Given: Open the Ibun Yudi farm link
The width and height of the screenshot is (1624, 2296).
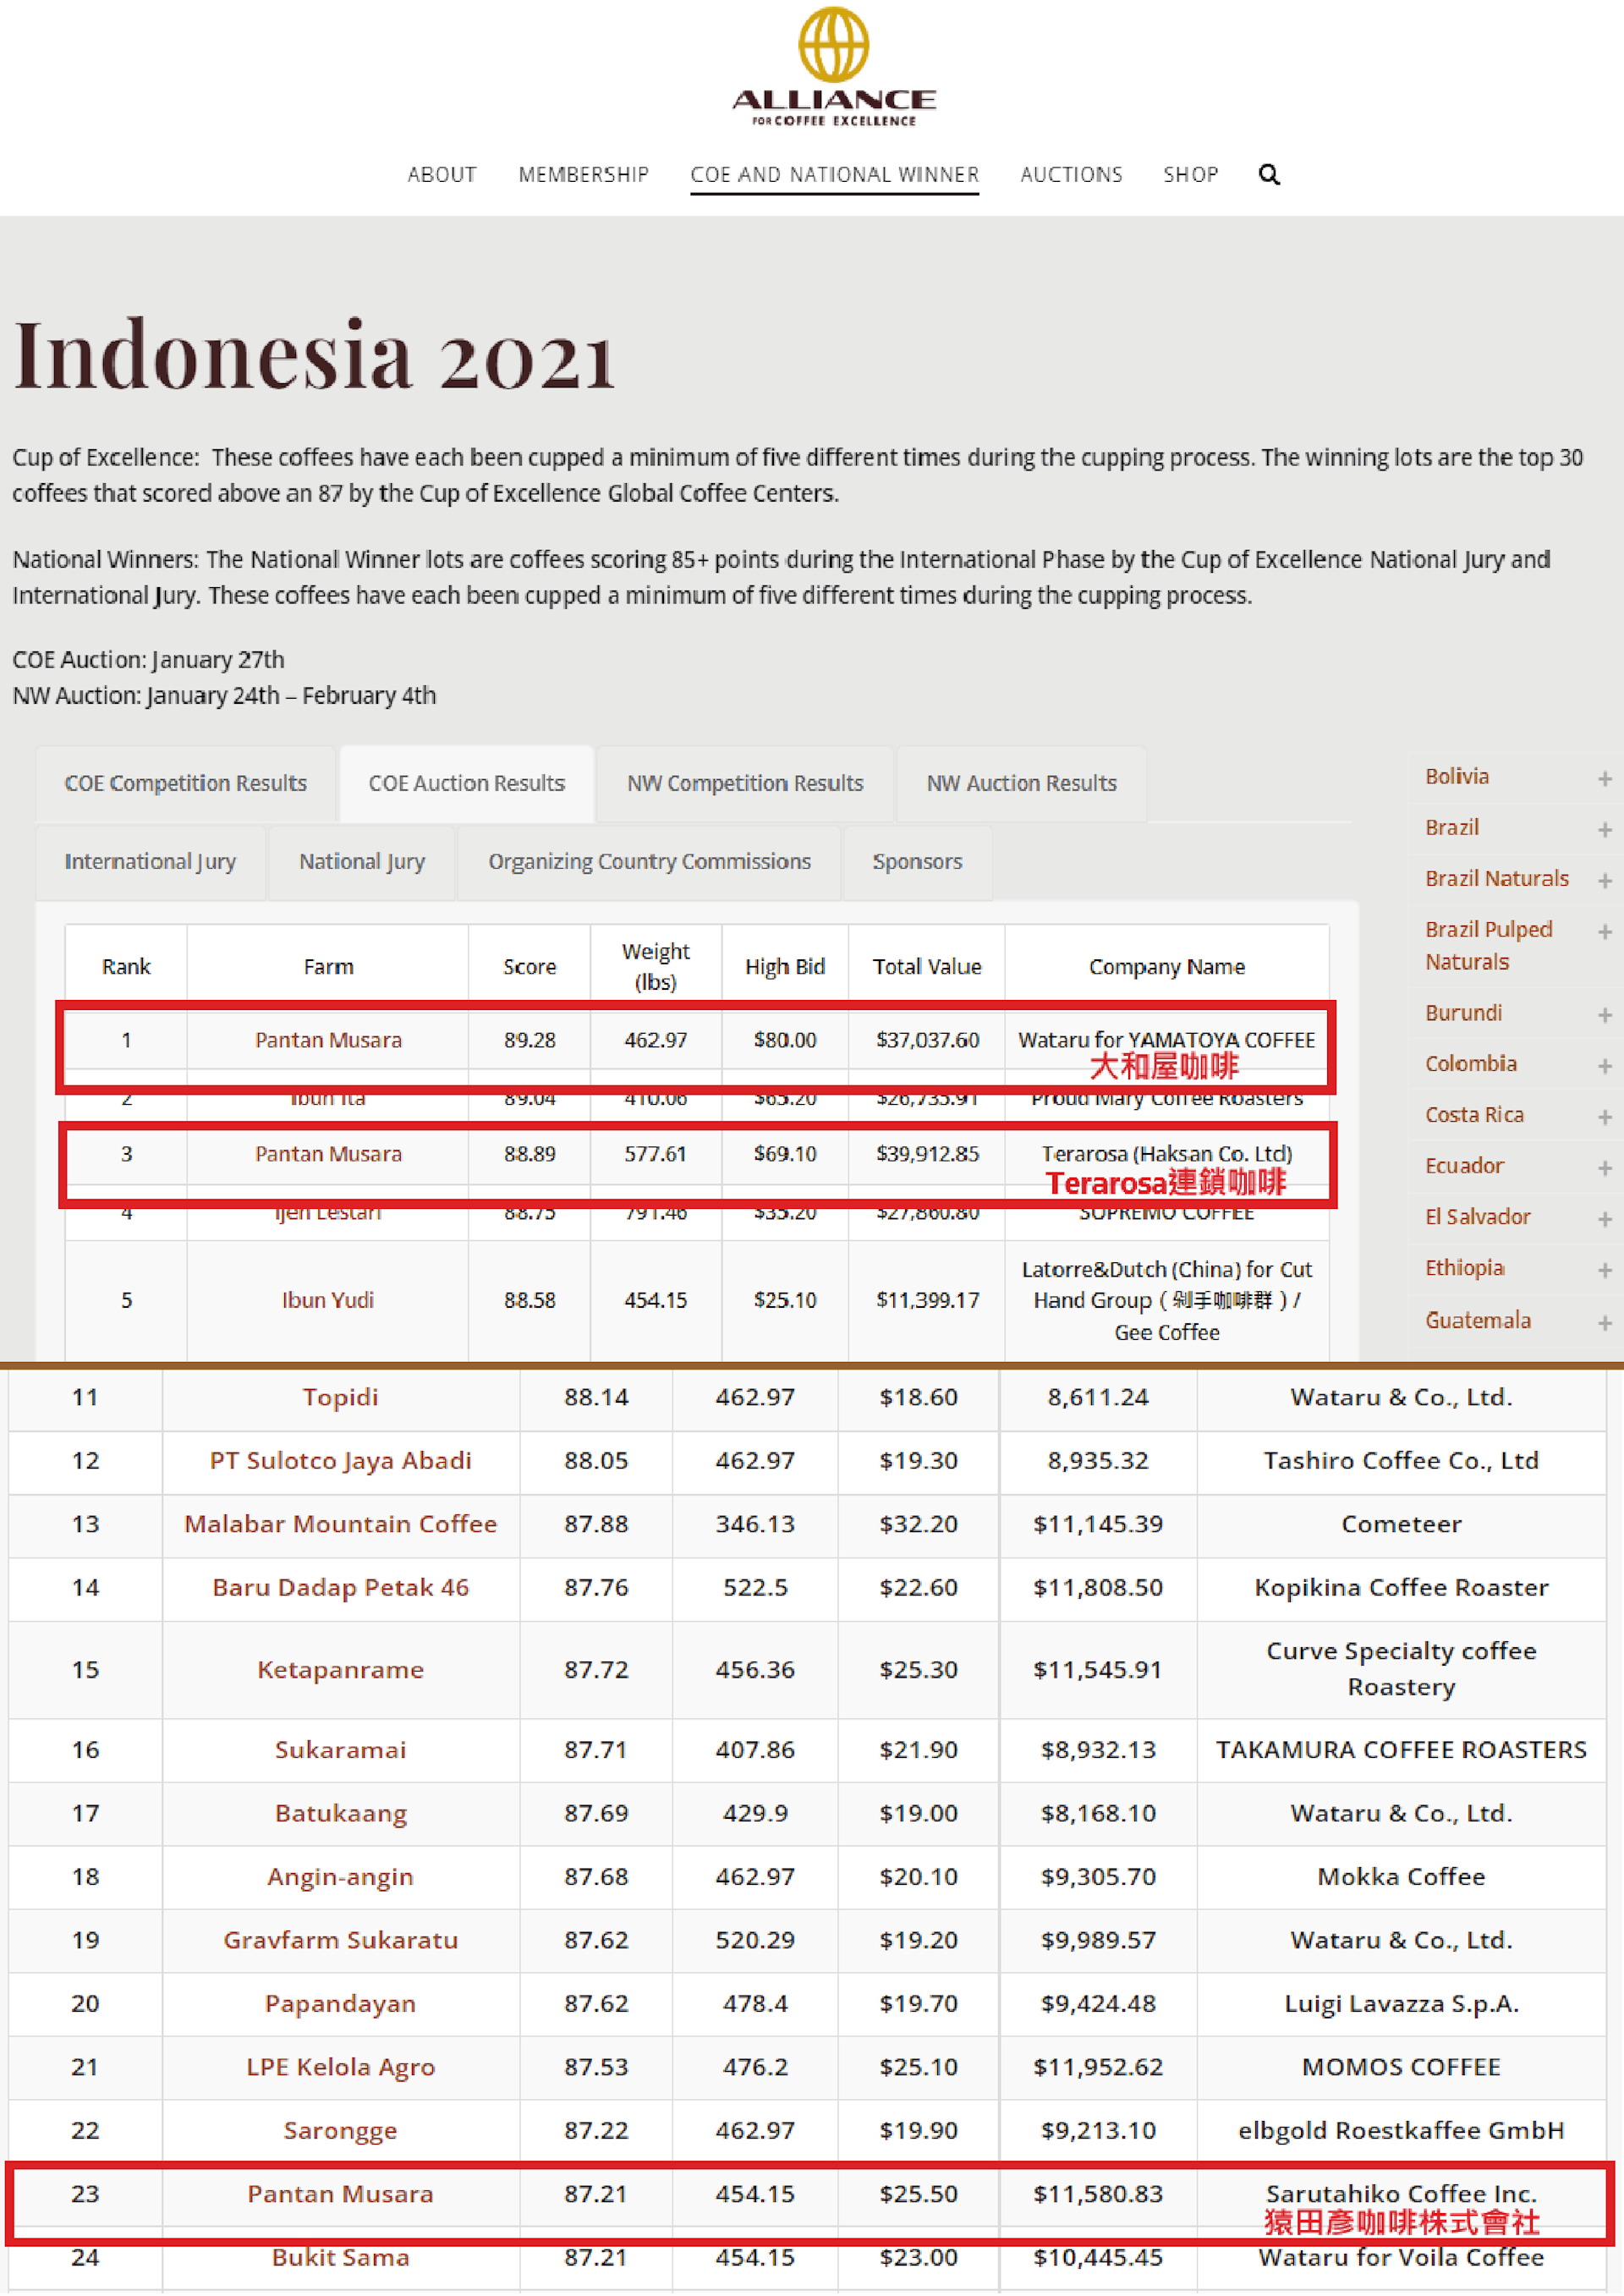Looking at the screenshot, I should pos(328,1301).
